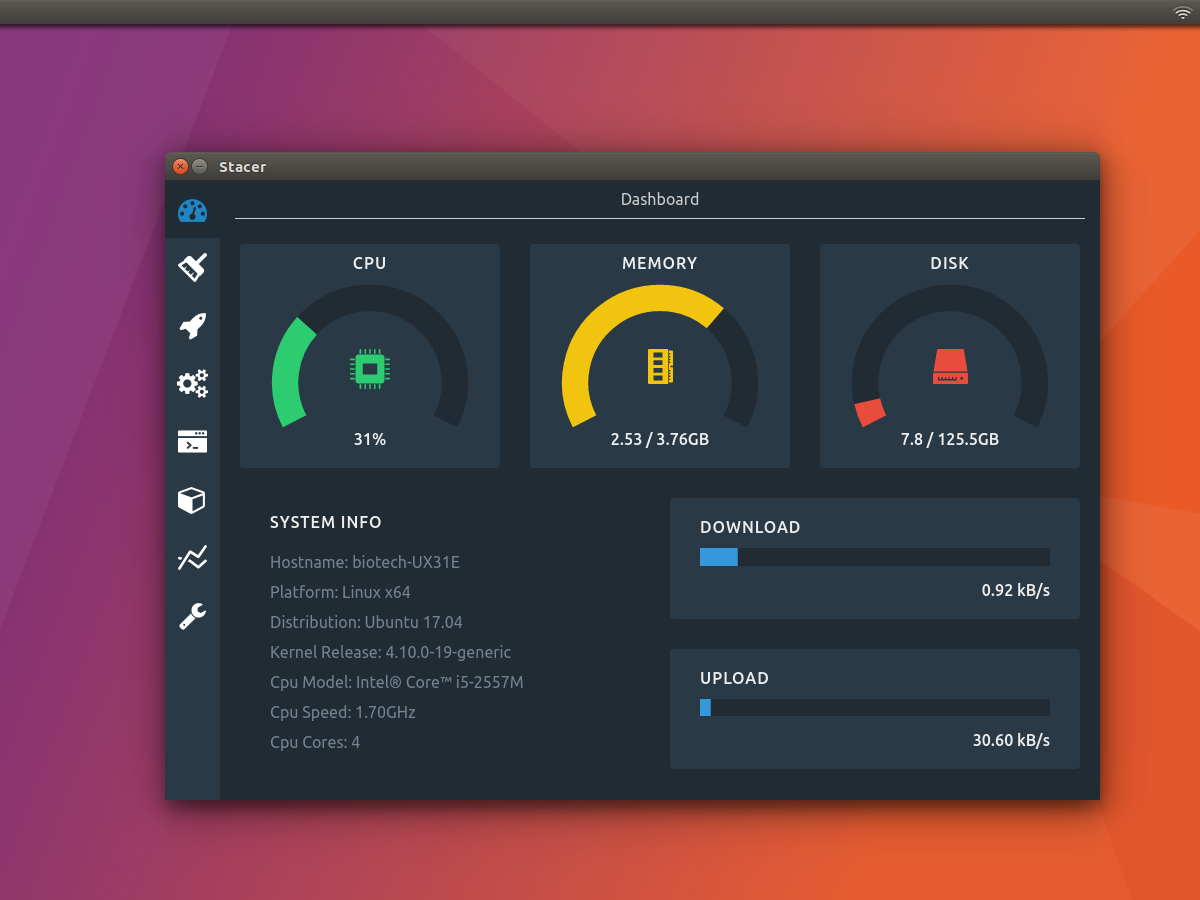
Task: Click the UPLOAD label
Action: point(734,678)
